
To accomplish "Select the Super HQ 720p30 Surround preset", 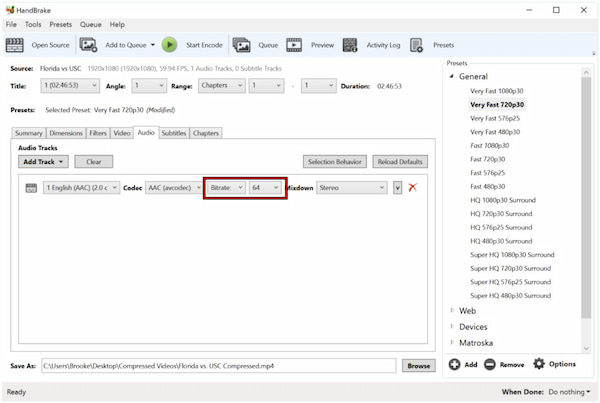I will [510, 269].
